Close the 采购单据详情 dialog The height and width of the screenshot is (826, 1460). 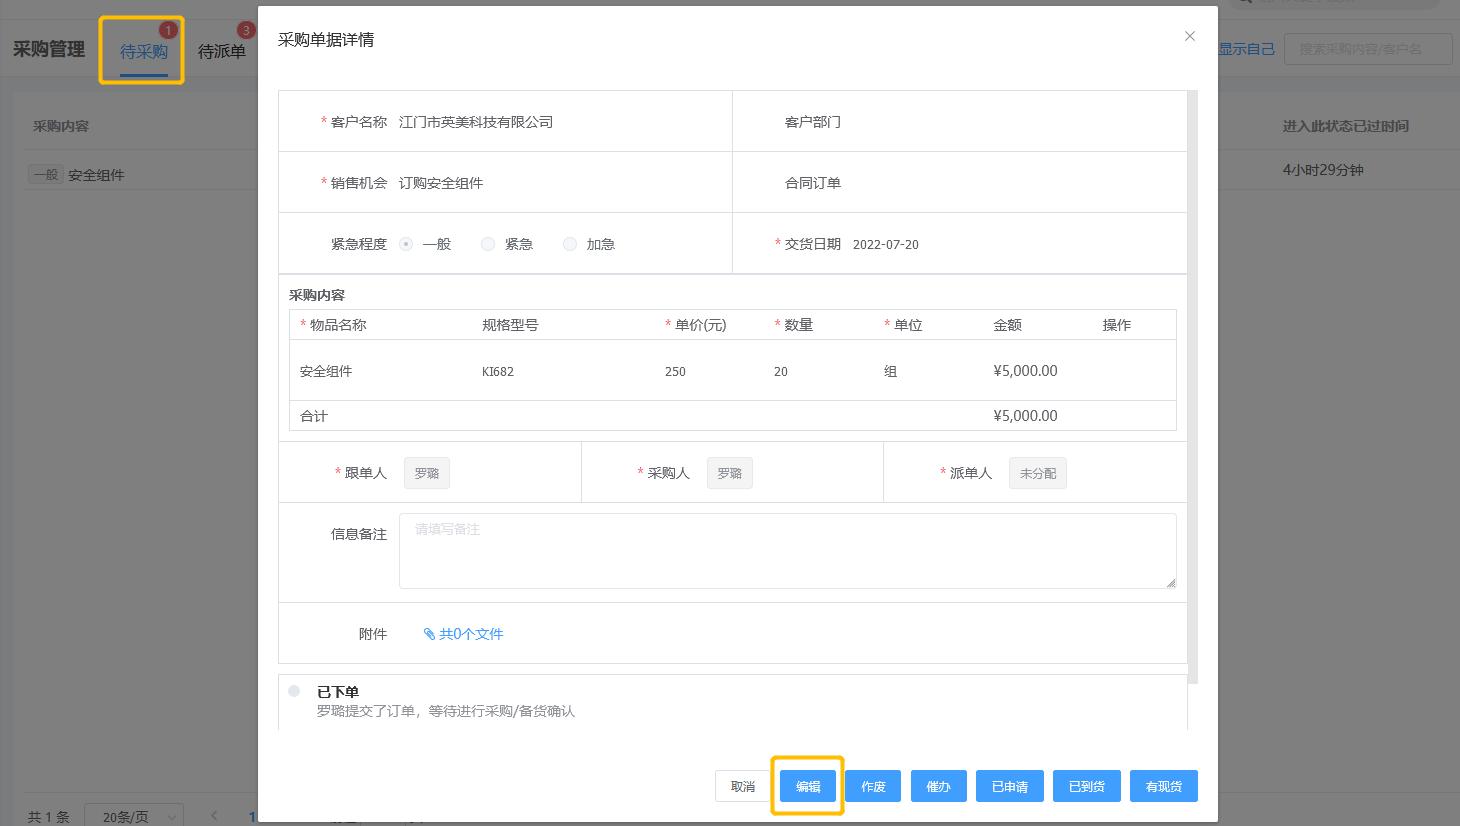(x=1189, y=36)
